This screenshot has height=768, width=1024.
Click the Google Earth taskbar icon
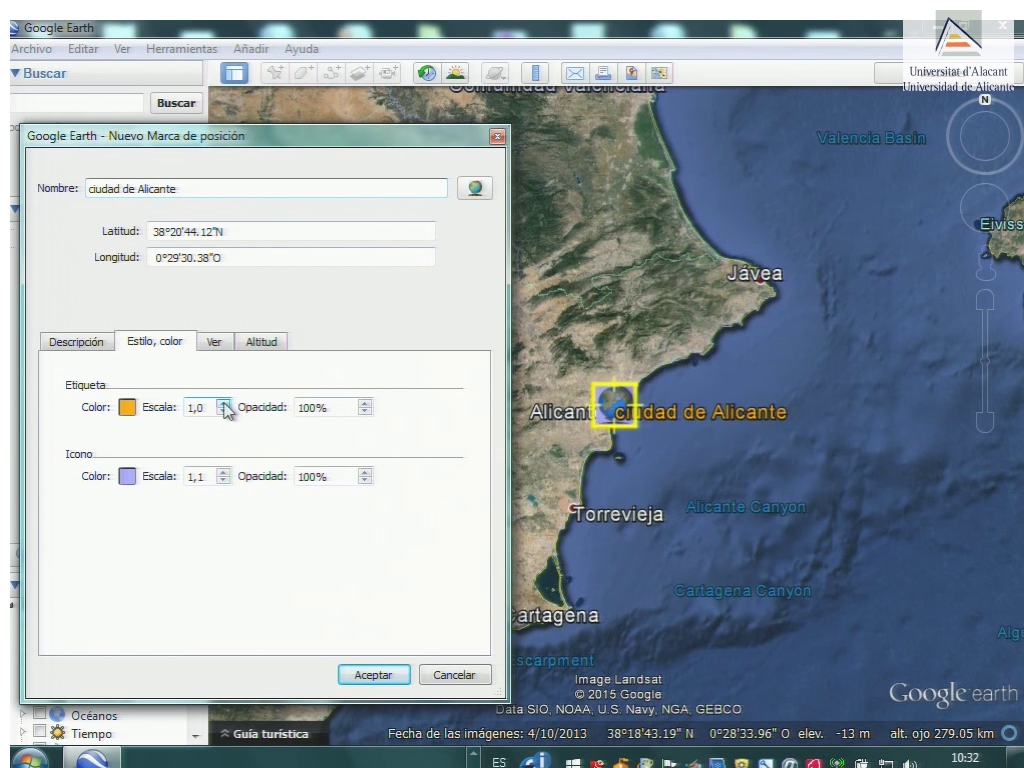(x=91, y=759)
